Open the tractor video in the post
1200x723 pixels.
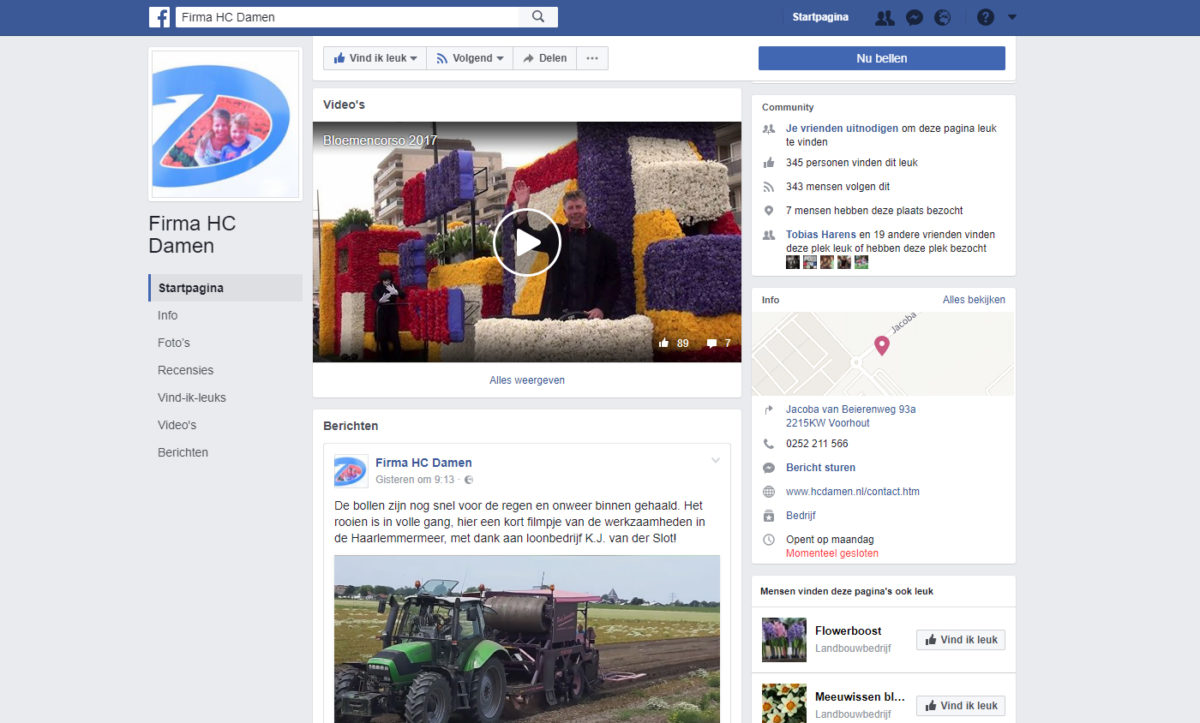tap(527, 639)
